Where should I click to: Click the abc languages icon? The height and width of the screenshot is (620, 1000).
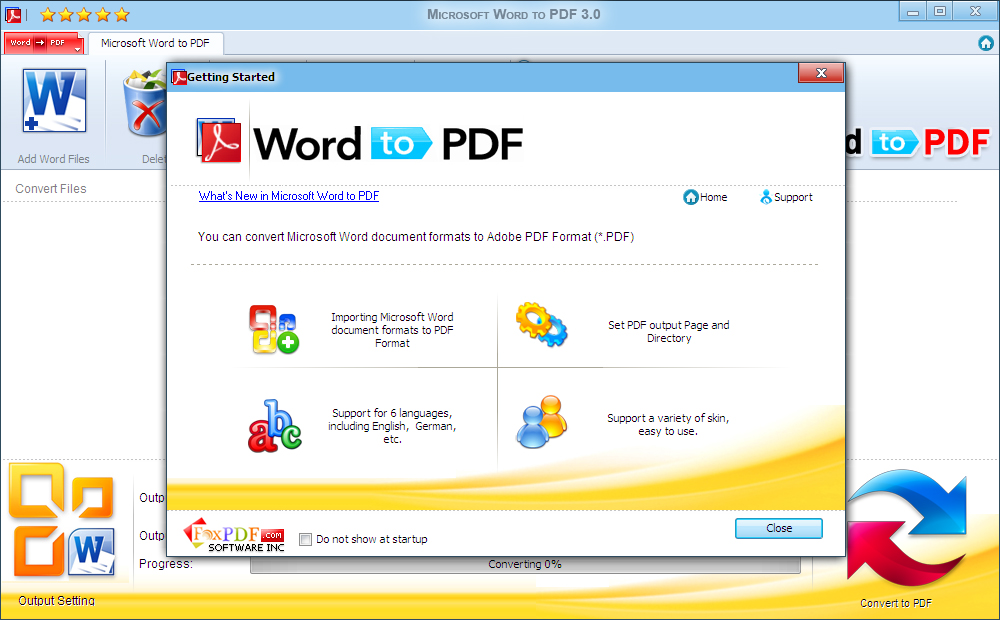pyautogui.click(x=274, y=426)
